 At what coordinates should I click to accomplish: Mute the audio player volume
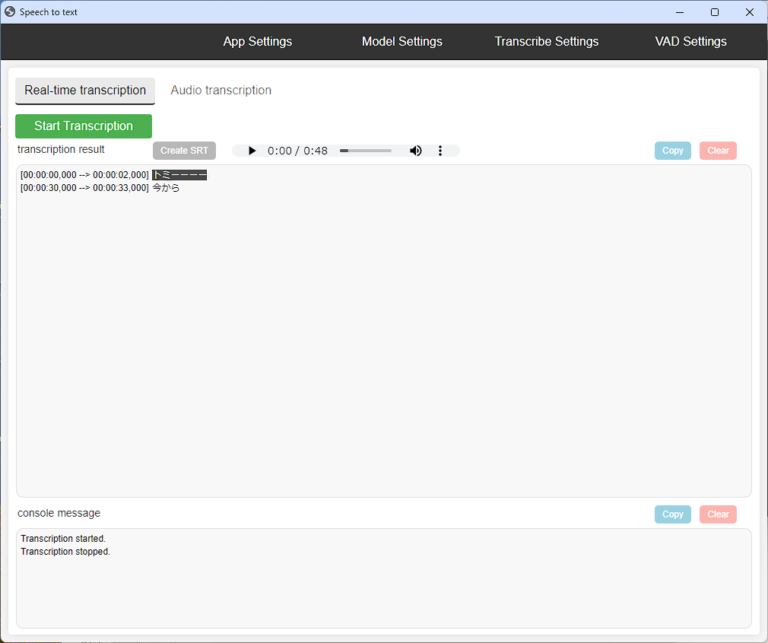click(x=416, y=151)
